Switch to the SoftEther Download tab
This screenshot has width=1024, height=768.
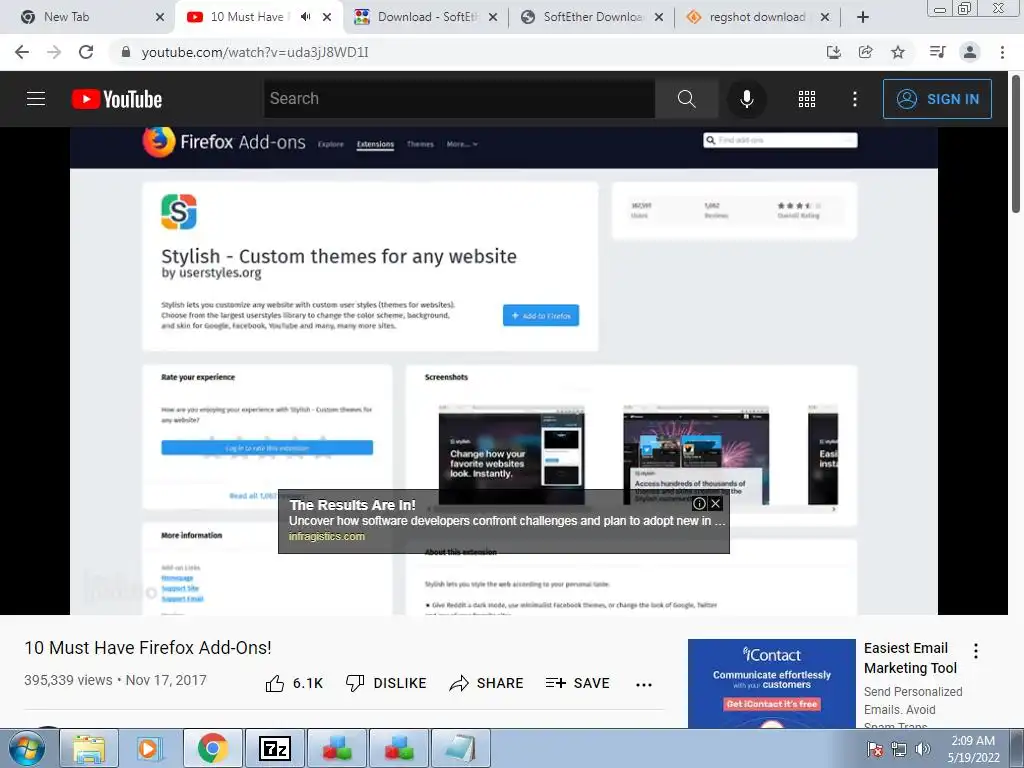[x=591, y=17]
